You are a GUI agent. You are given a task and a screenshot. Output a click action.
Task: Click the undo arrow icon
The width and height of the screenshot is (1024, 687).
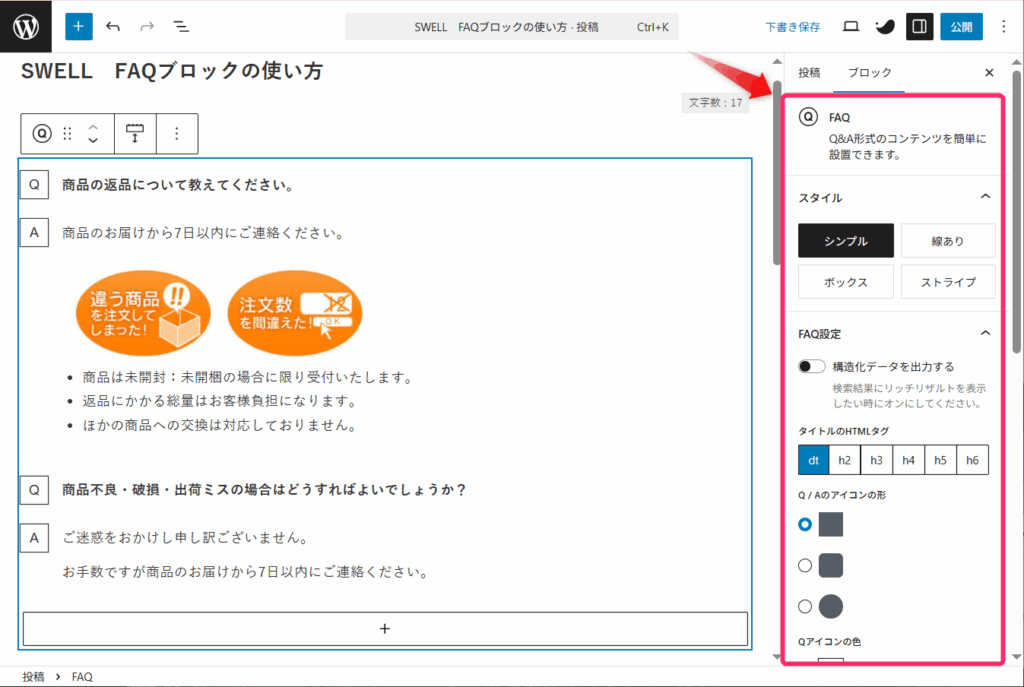(113, 27)
